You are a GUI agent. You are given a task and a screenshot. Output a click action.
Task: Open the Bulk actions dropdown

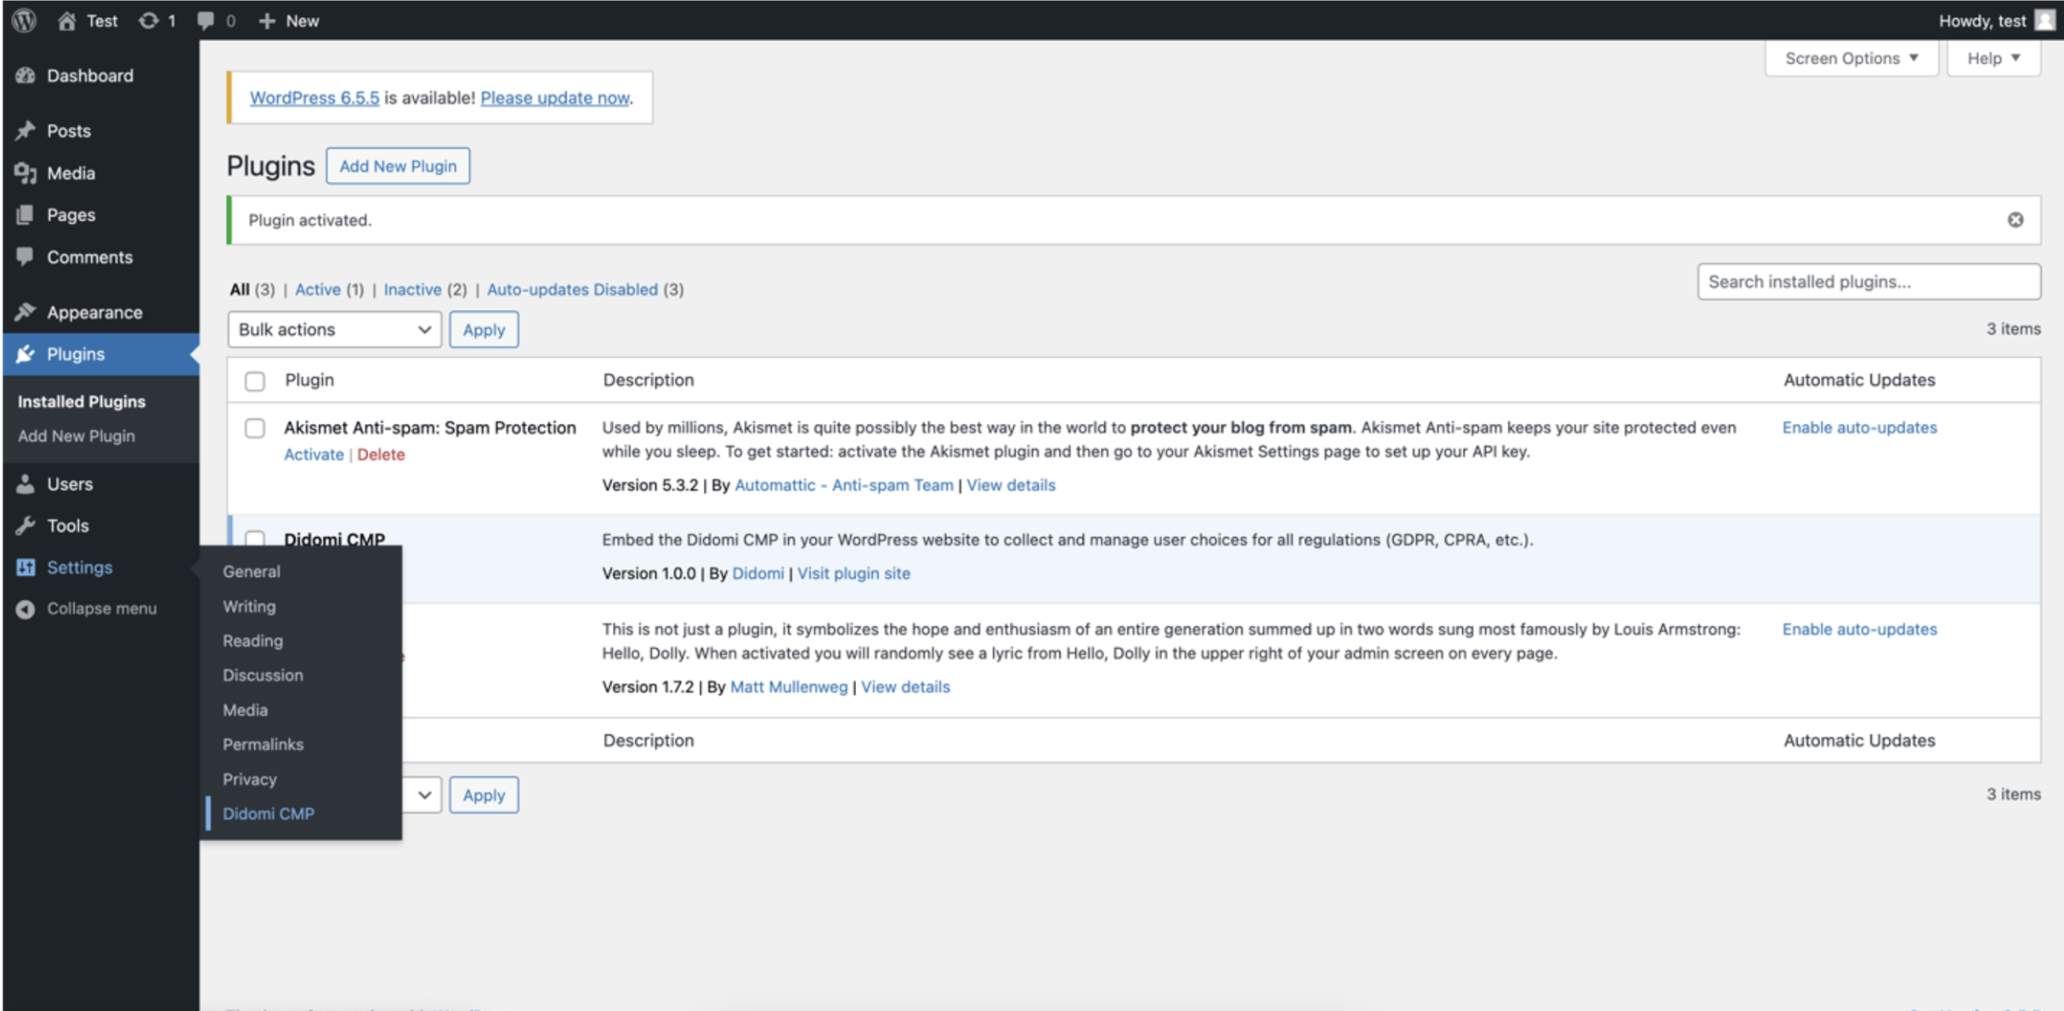[333, 329]
